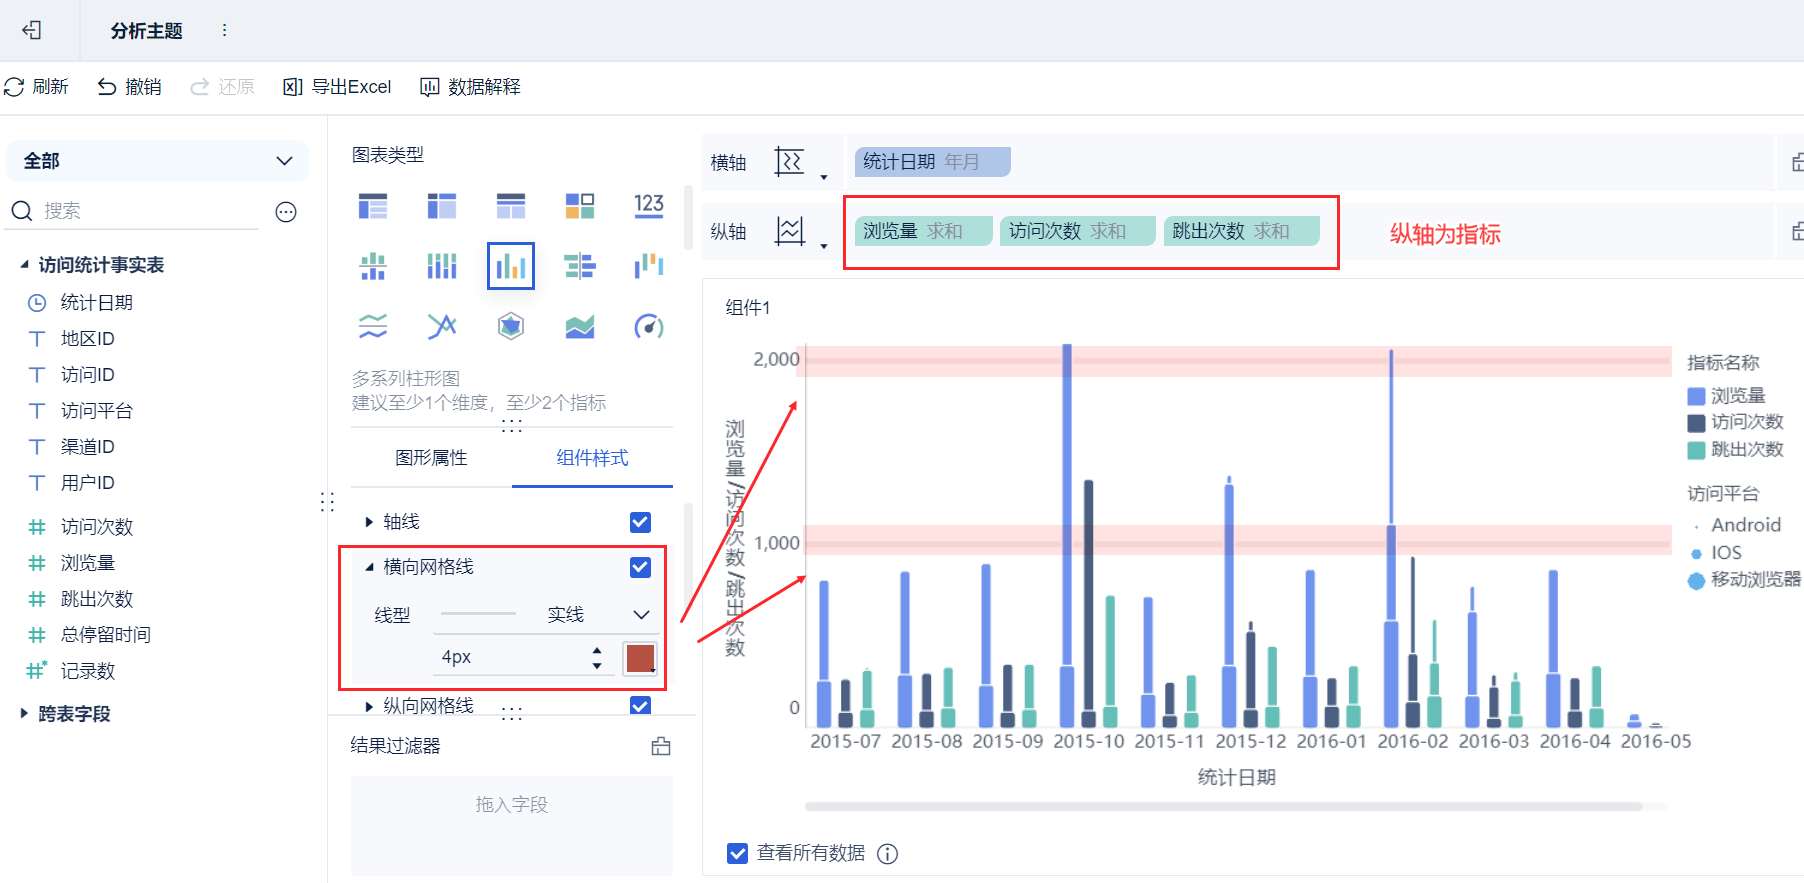The width and height of the screenshot is (1804, 883).
Task: Toggle the 轴线 checkbox
Action: [x=641, y=522]
